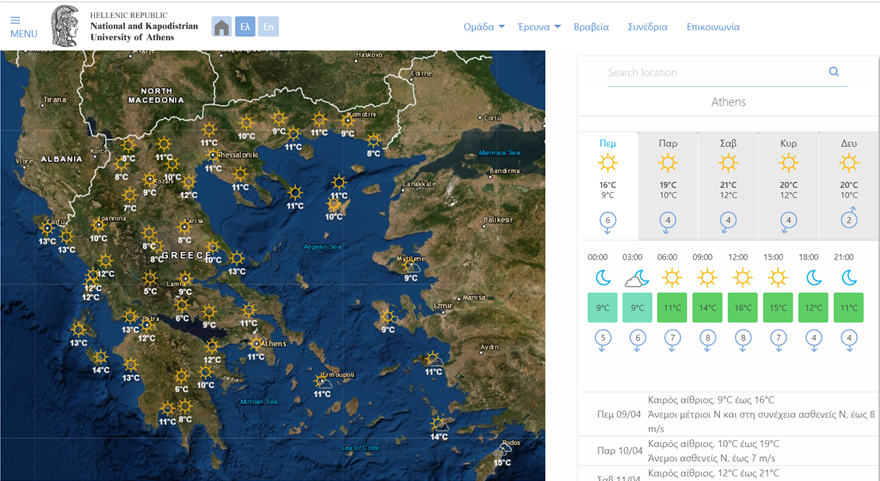880x481 pixels.
Task: Click the home icon button
Action: 221,27
